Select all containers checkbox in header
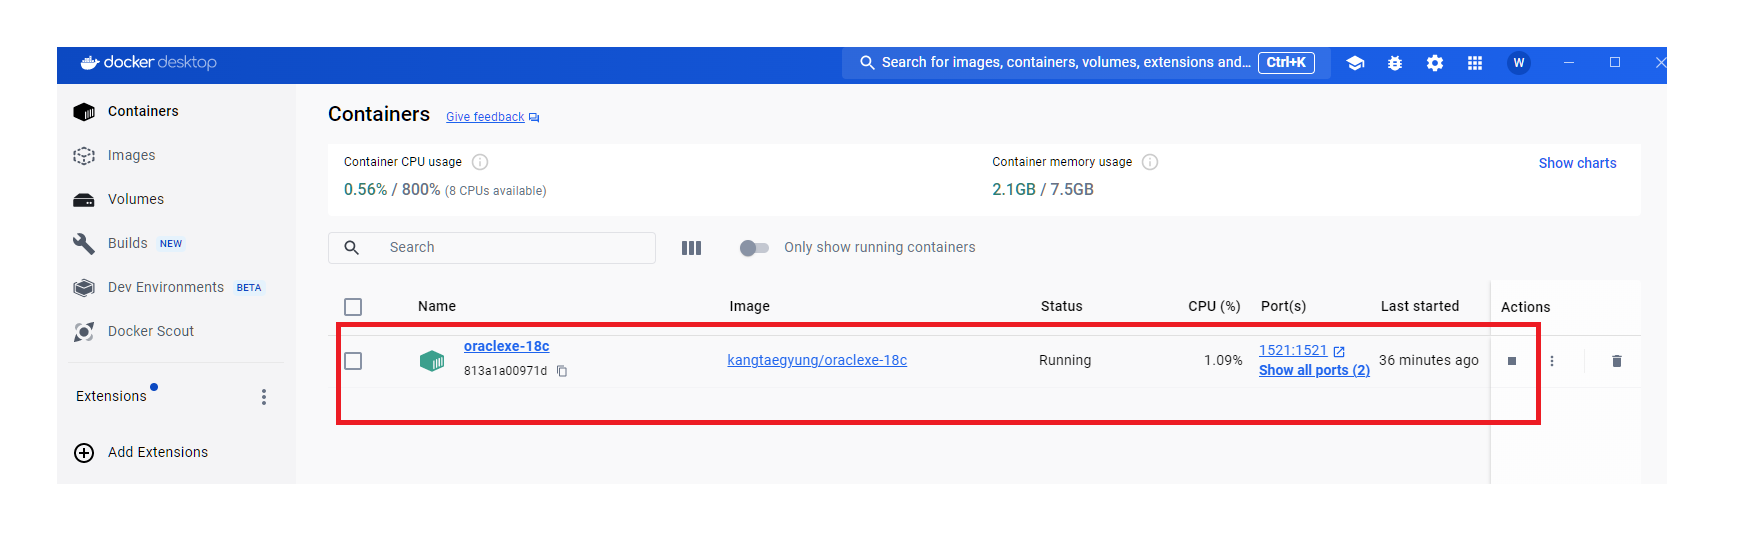The height and width of the screenshot is (549, 1741). coord(353,307)
